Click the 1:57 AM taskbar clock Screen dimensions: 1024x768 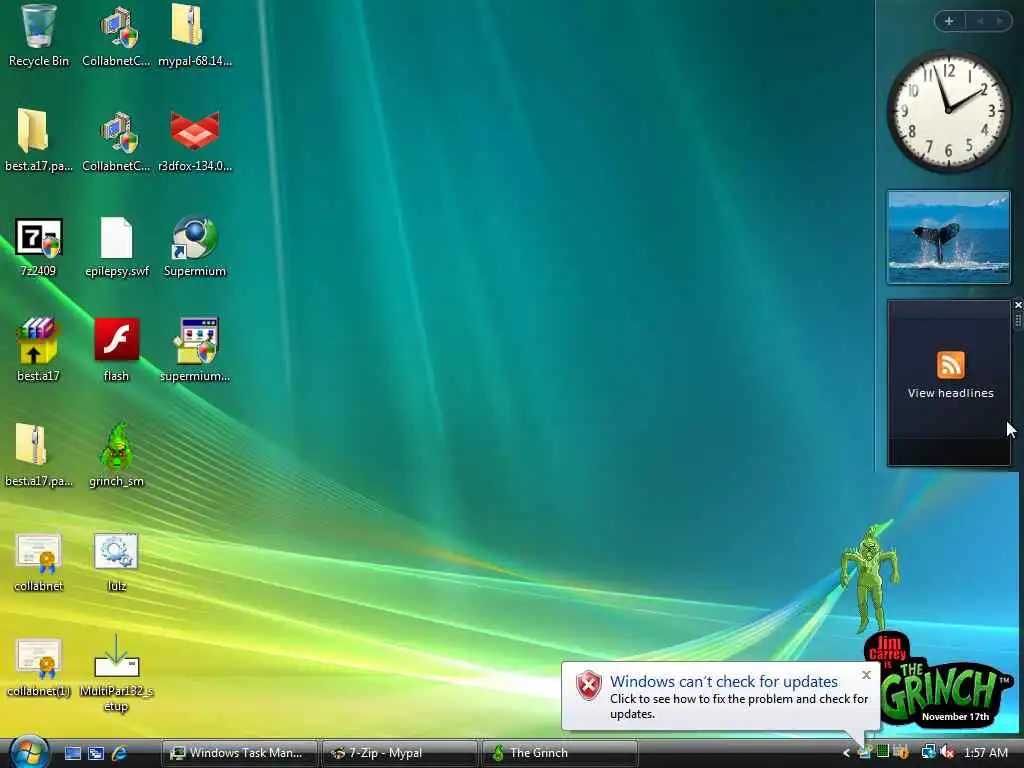click(x=985, y=753)
